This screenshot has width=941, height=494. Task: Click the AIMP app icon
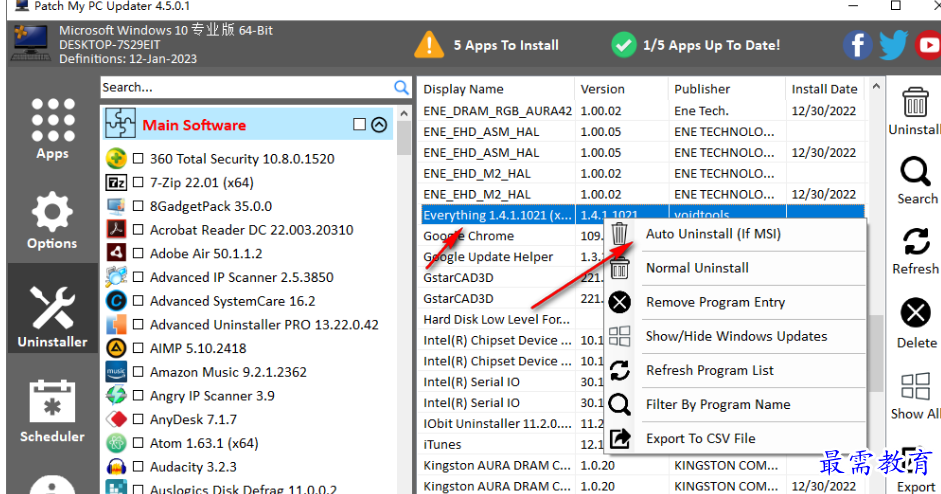tap(116, 348)
